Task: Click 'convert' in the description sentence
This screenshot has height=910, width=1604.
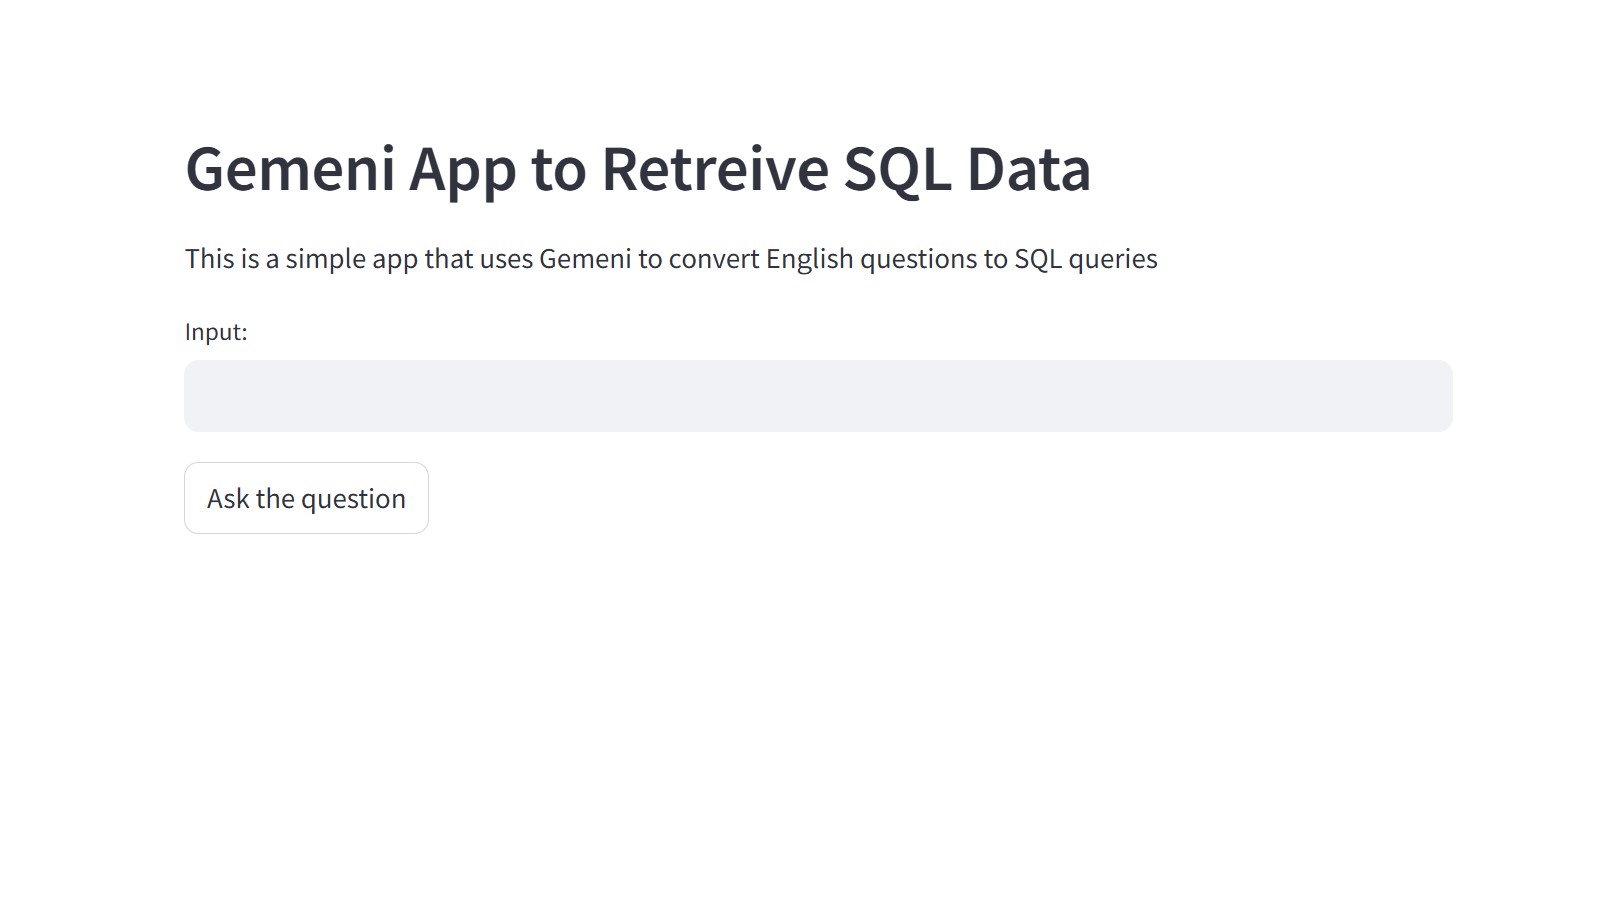Action: 714,260
